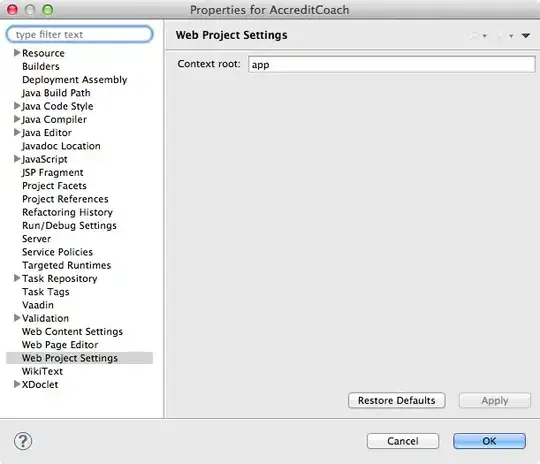
Task: Click the type filter text box
Action: 79,34
